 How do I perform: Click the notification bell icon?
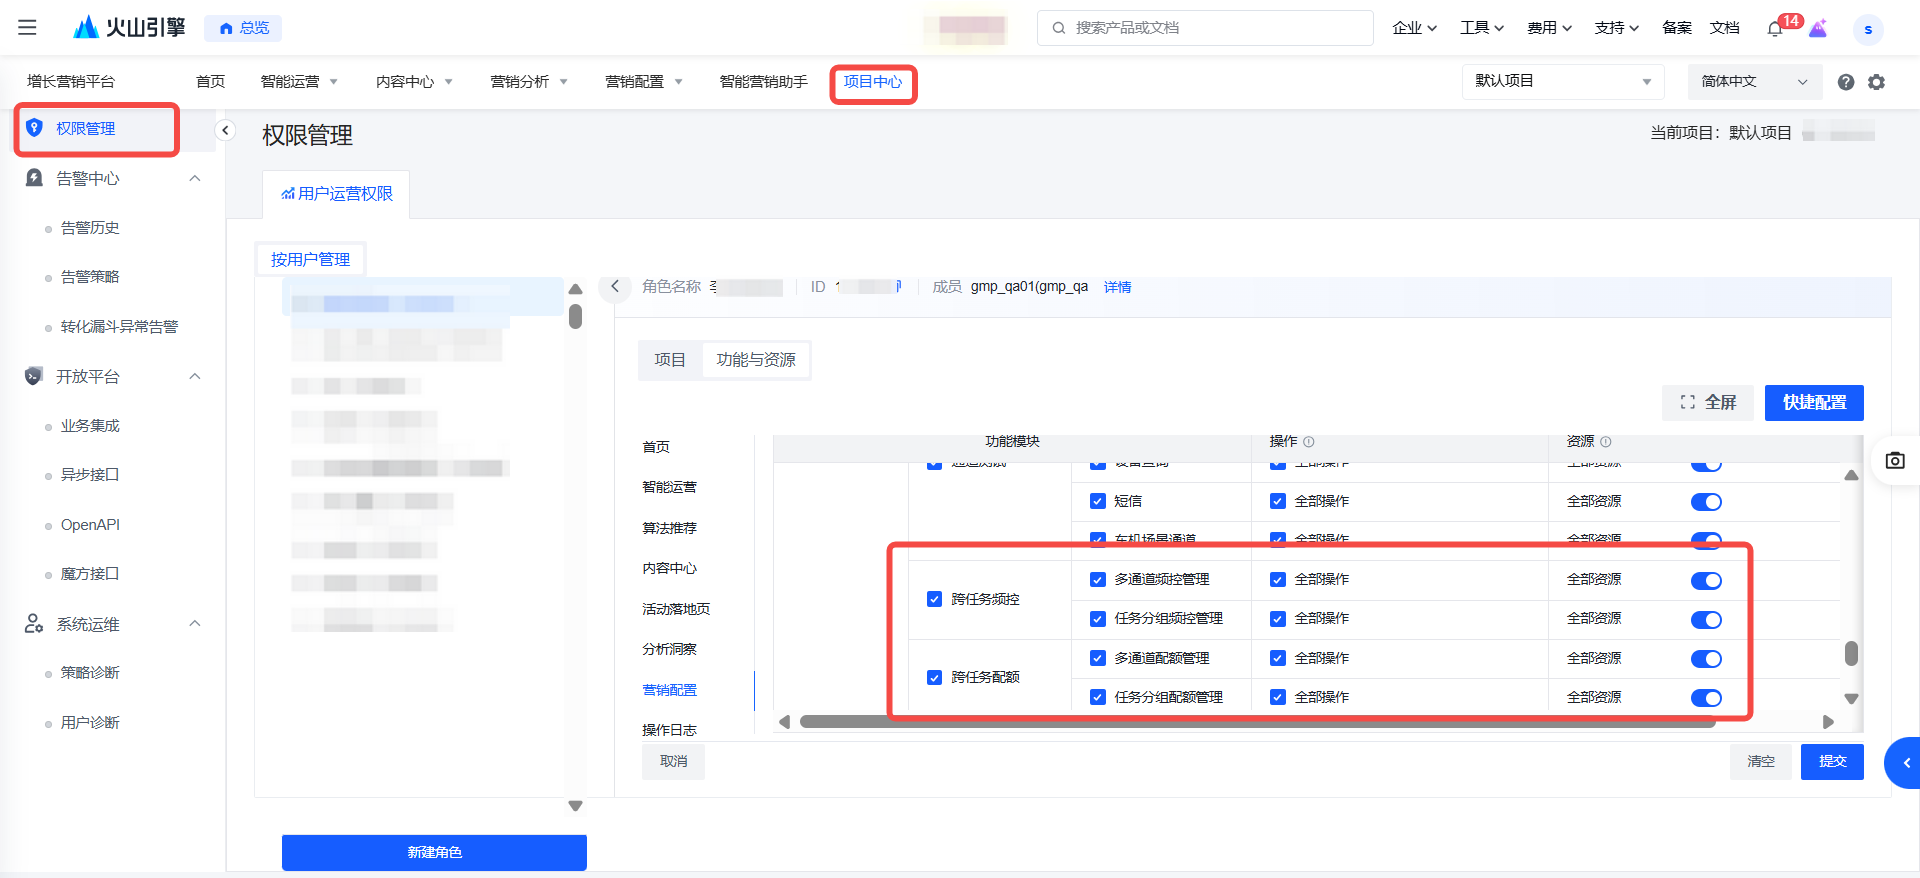point(1775,29)
